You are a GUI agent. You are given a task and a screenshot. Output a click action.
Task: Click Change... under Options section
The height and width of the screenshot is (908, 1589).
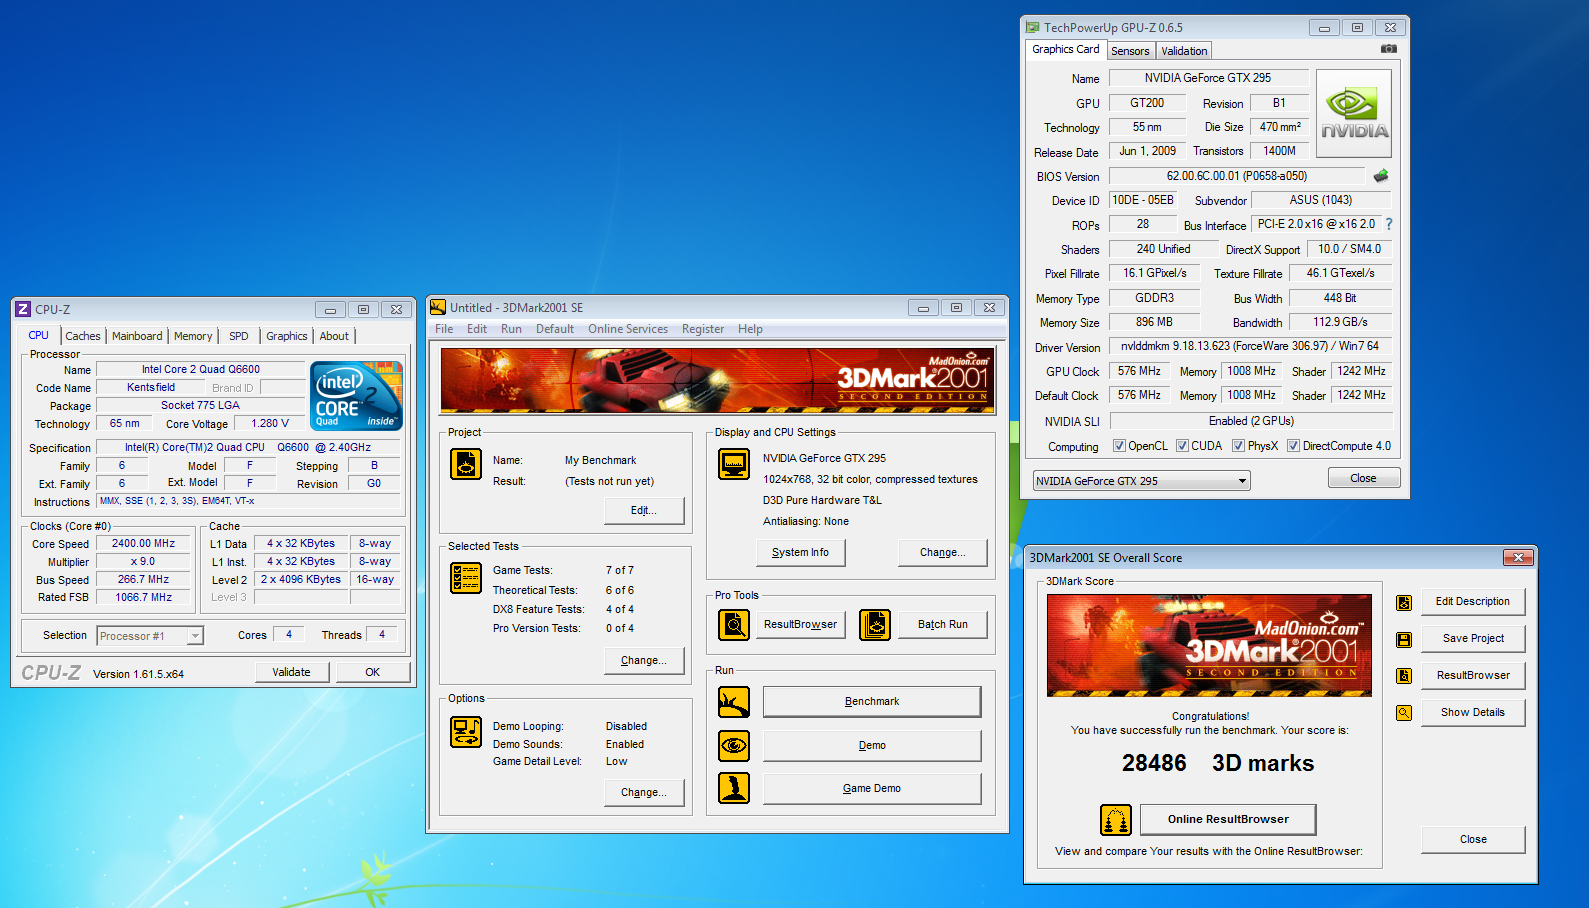644,792
